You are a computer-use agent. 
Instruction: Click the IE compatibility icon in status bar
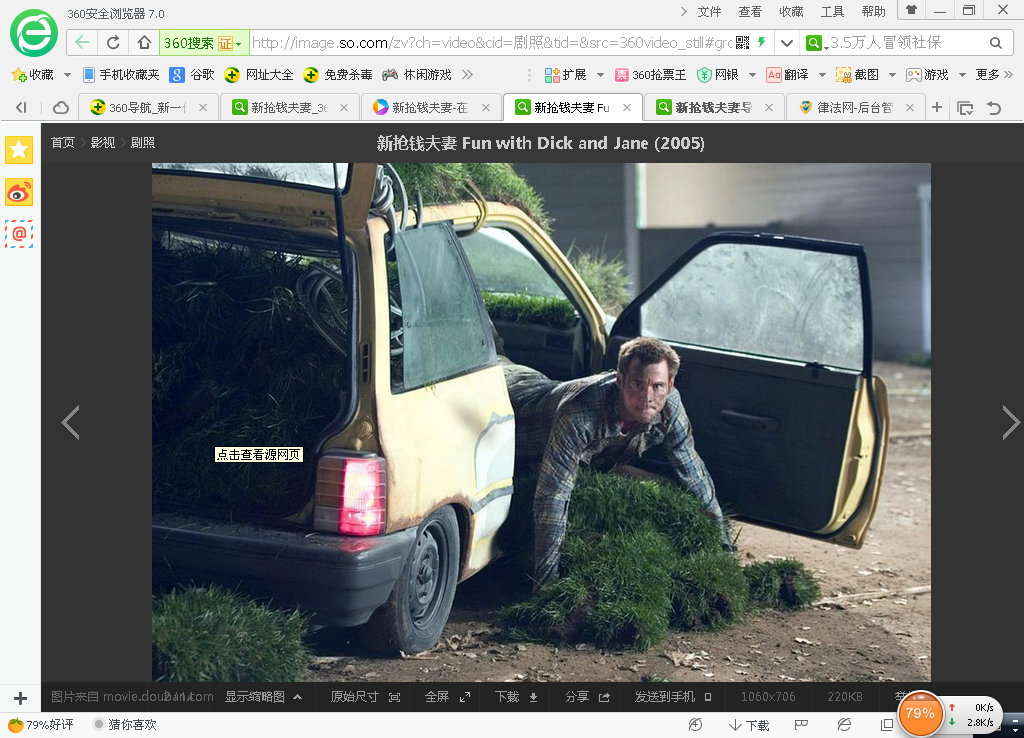coord(844,724)
